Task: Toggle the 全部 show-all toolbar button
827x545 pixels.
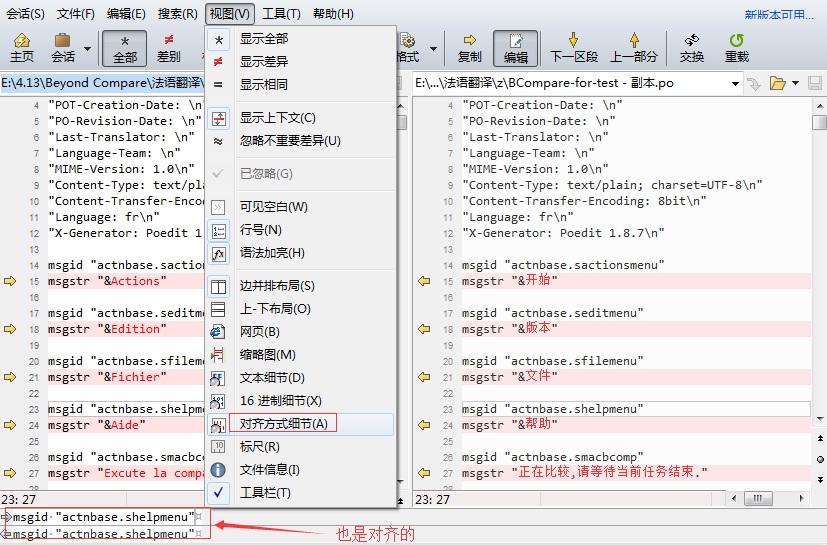Action: coord(124,48)
